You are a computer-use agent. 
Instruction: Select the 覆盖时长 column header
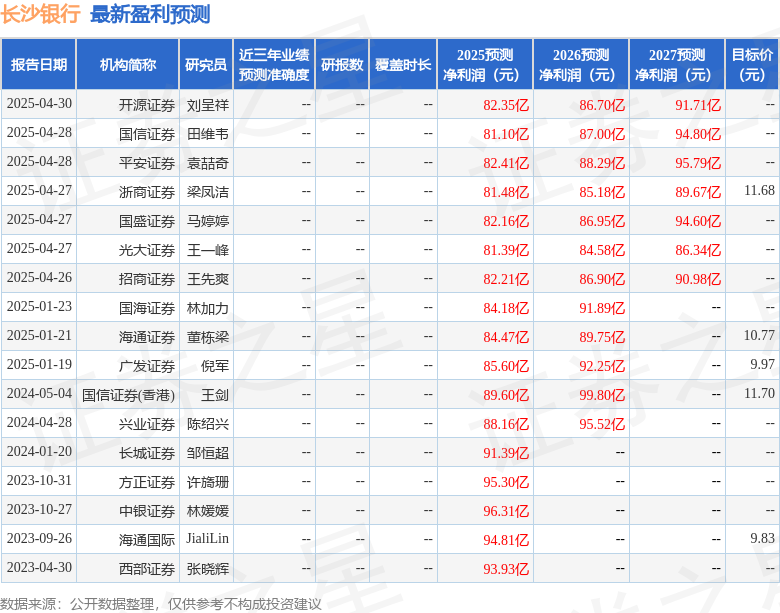click(403, 65)
